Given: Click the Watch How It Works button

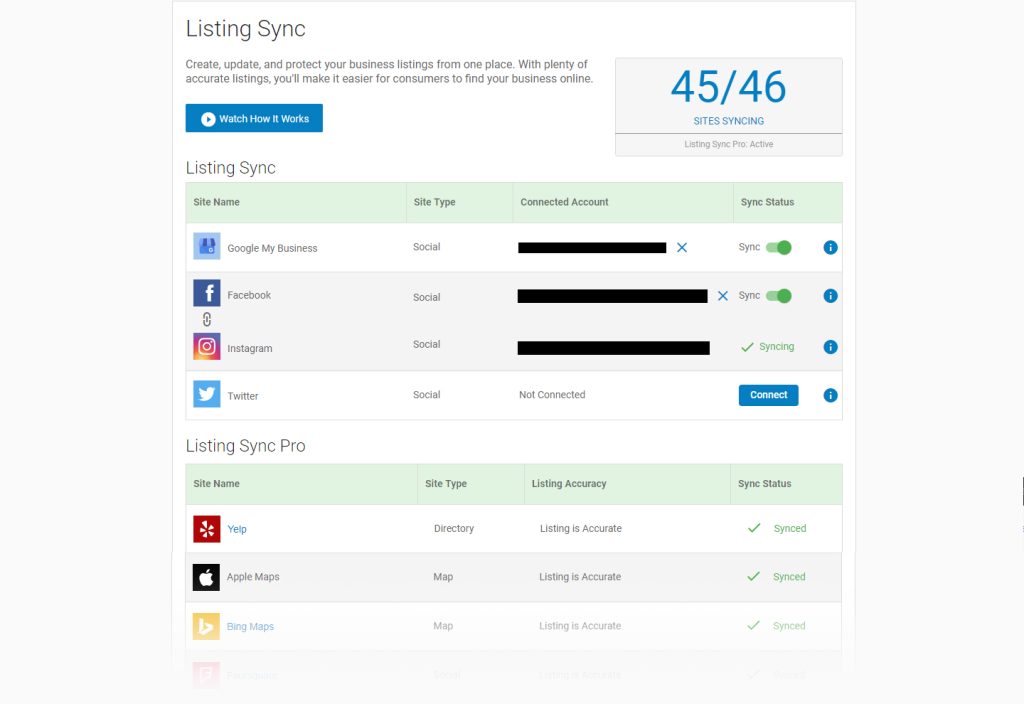Looking at the screenshot, I should (254, 118).
